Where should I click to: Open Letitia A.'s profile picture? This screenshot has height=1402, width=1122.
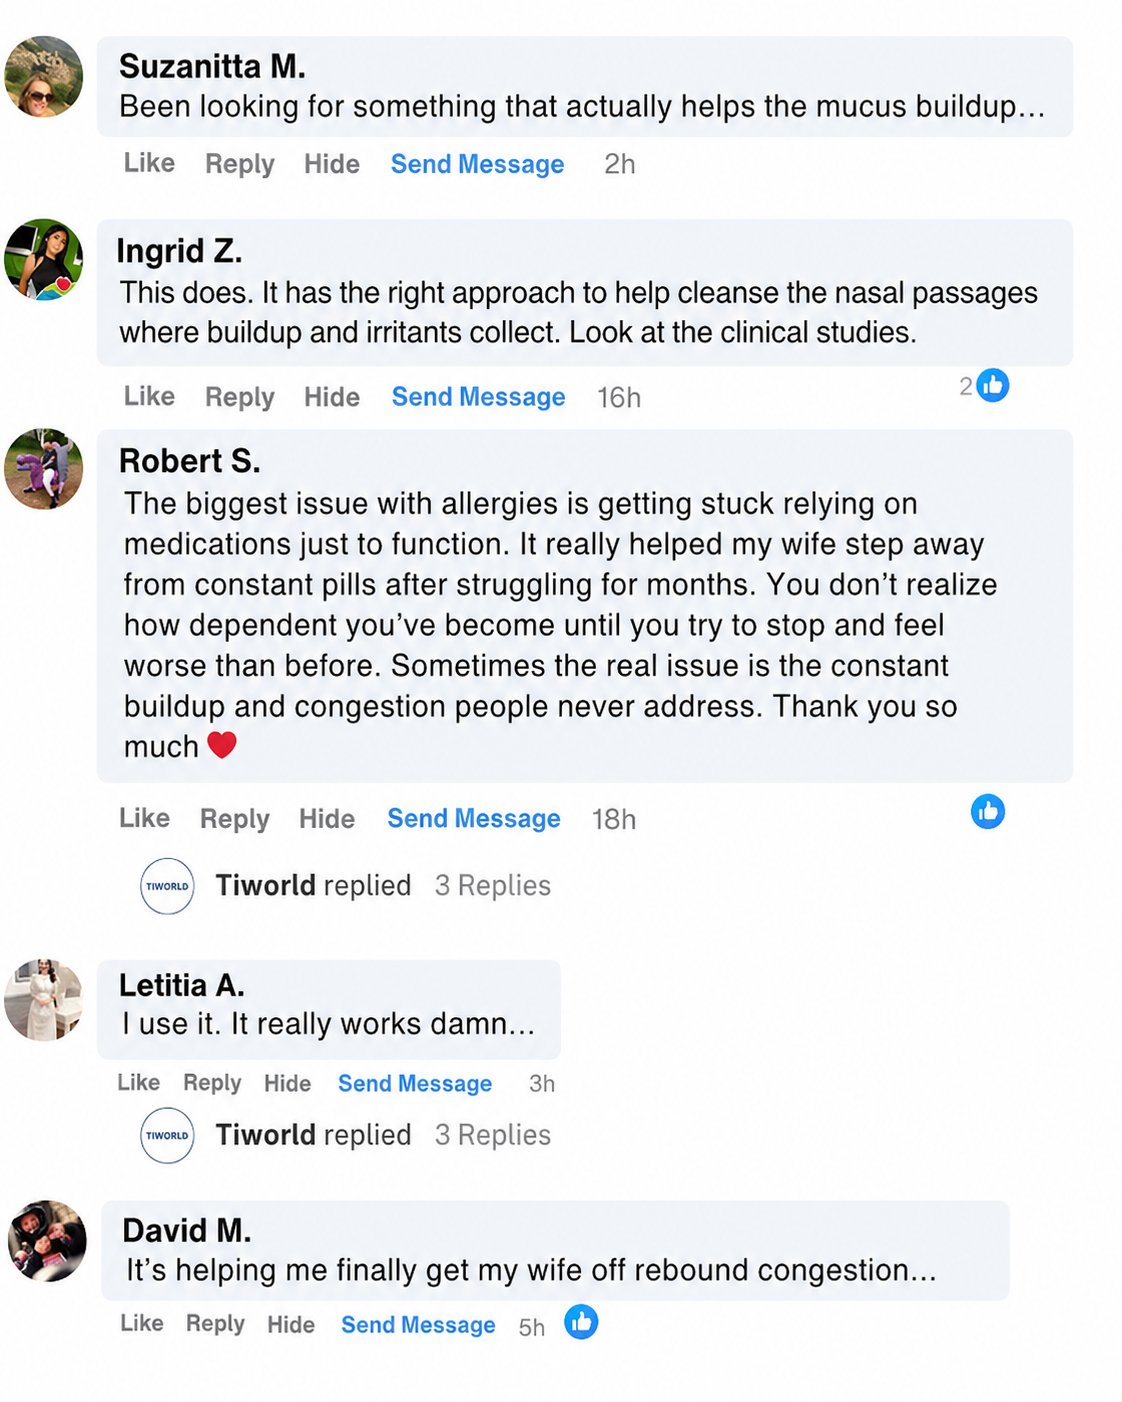[x=43, y=1000]
